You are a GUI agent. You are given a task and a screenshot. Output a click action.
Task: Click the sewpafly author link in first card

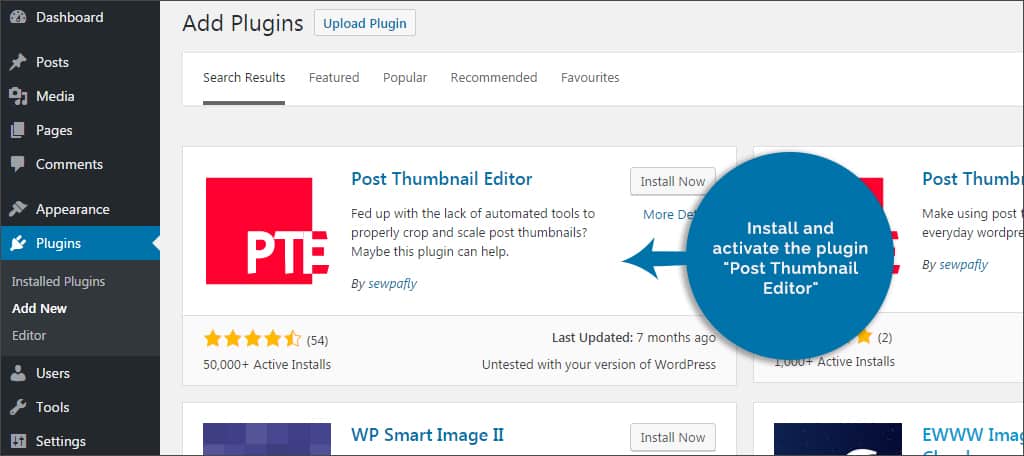point(391,284)
